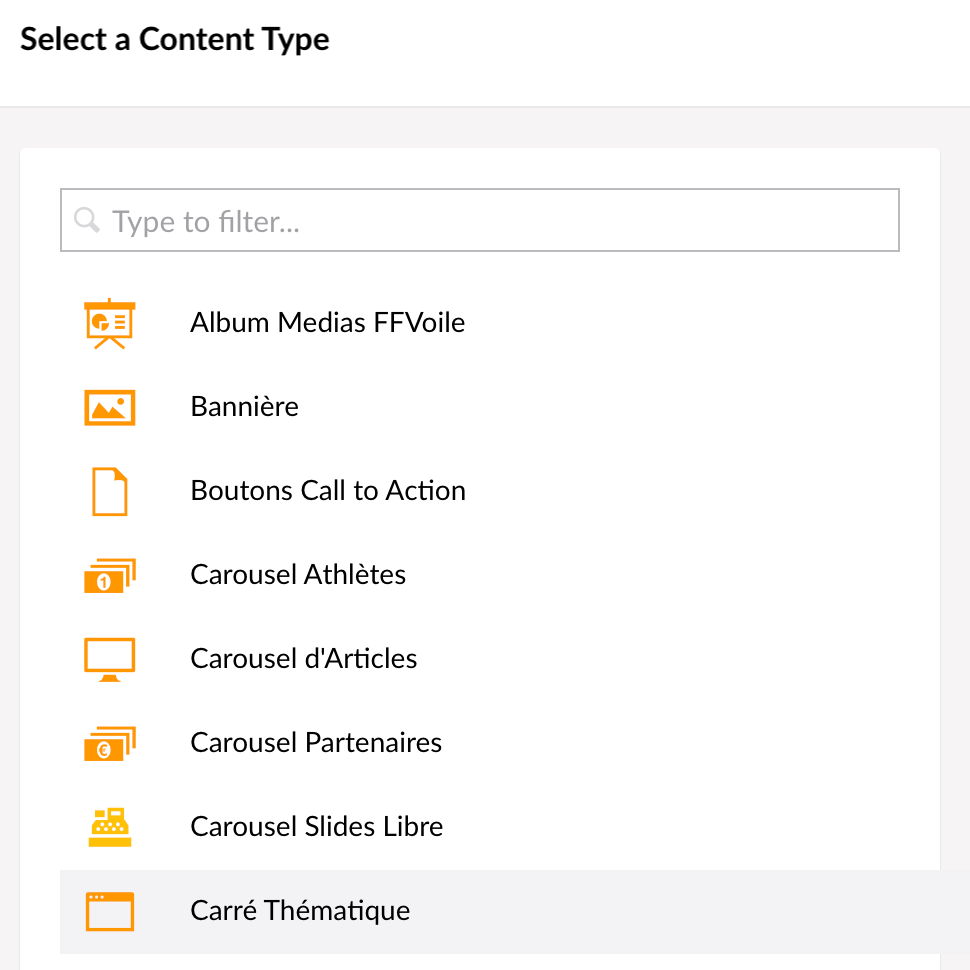Focus the Type to filter search field

479,220
